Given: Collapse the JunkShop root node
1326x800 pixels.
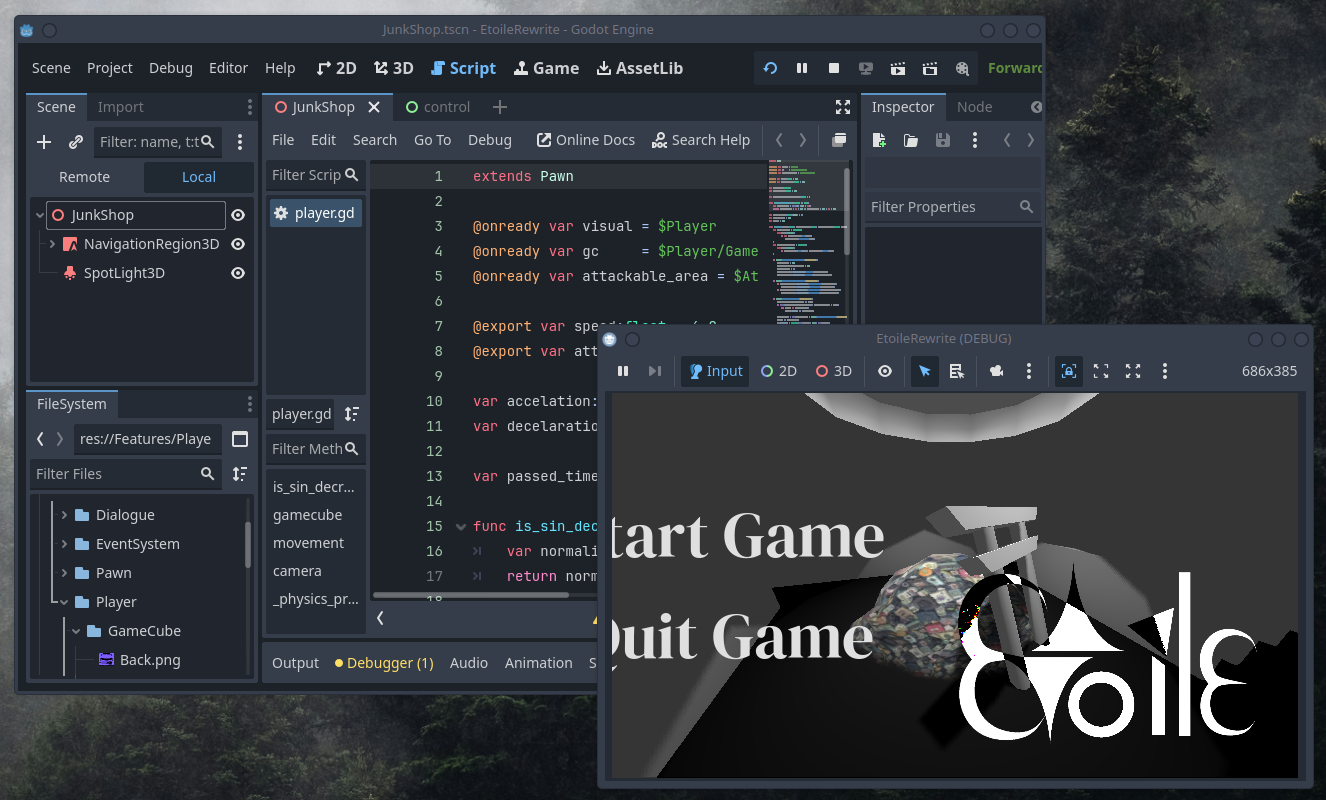Looking at the screenshot, I should 40,215.
